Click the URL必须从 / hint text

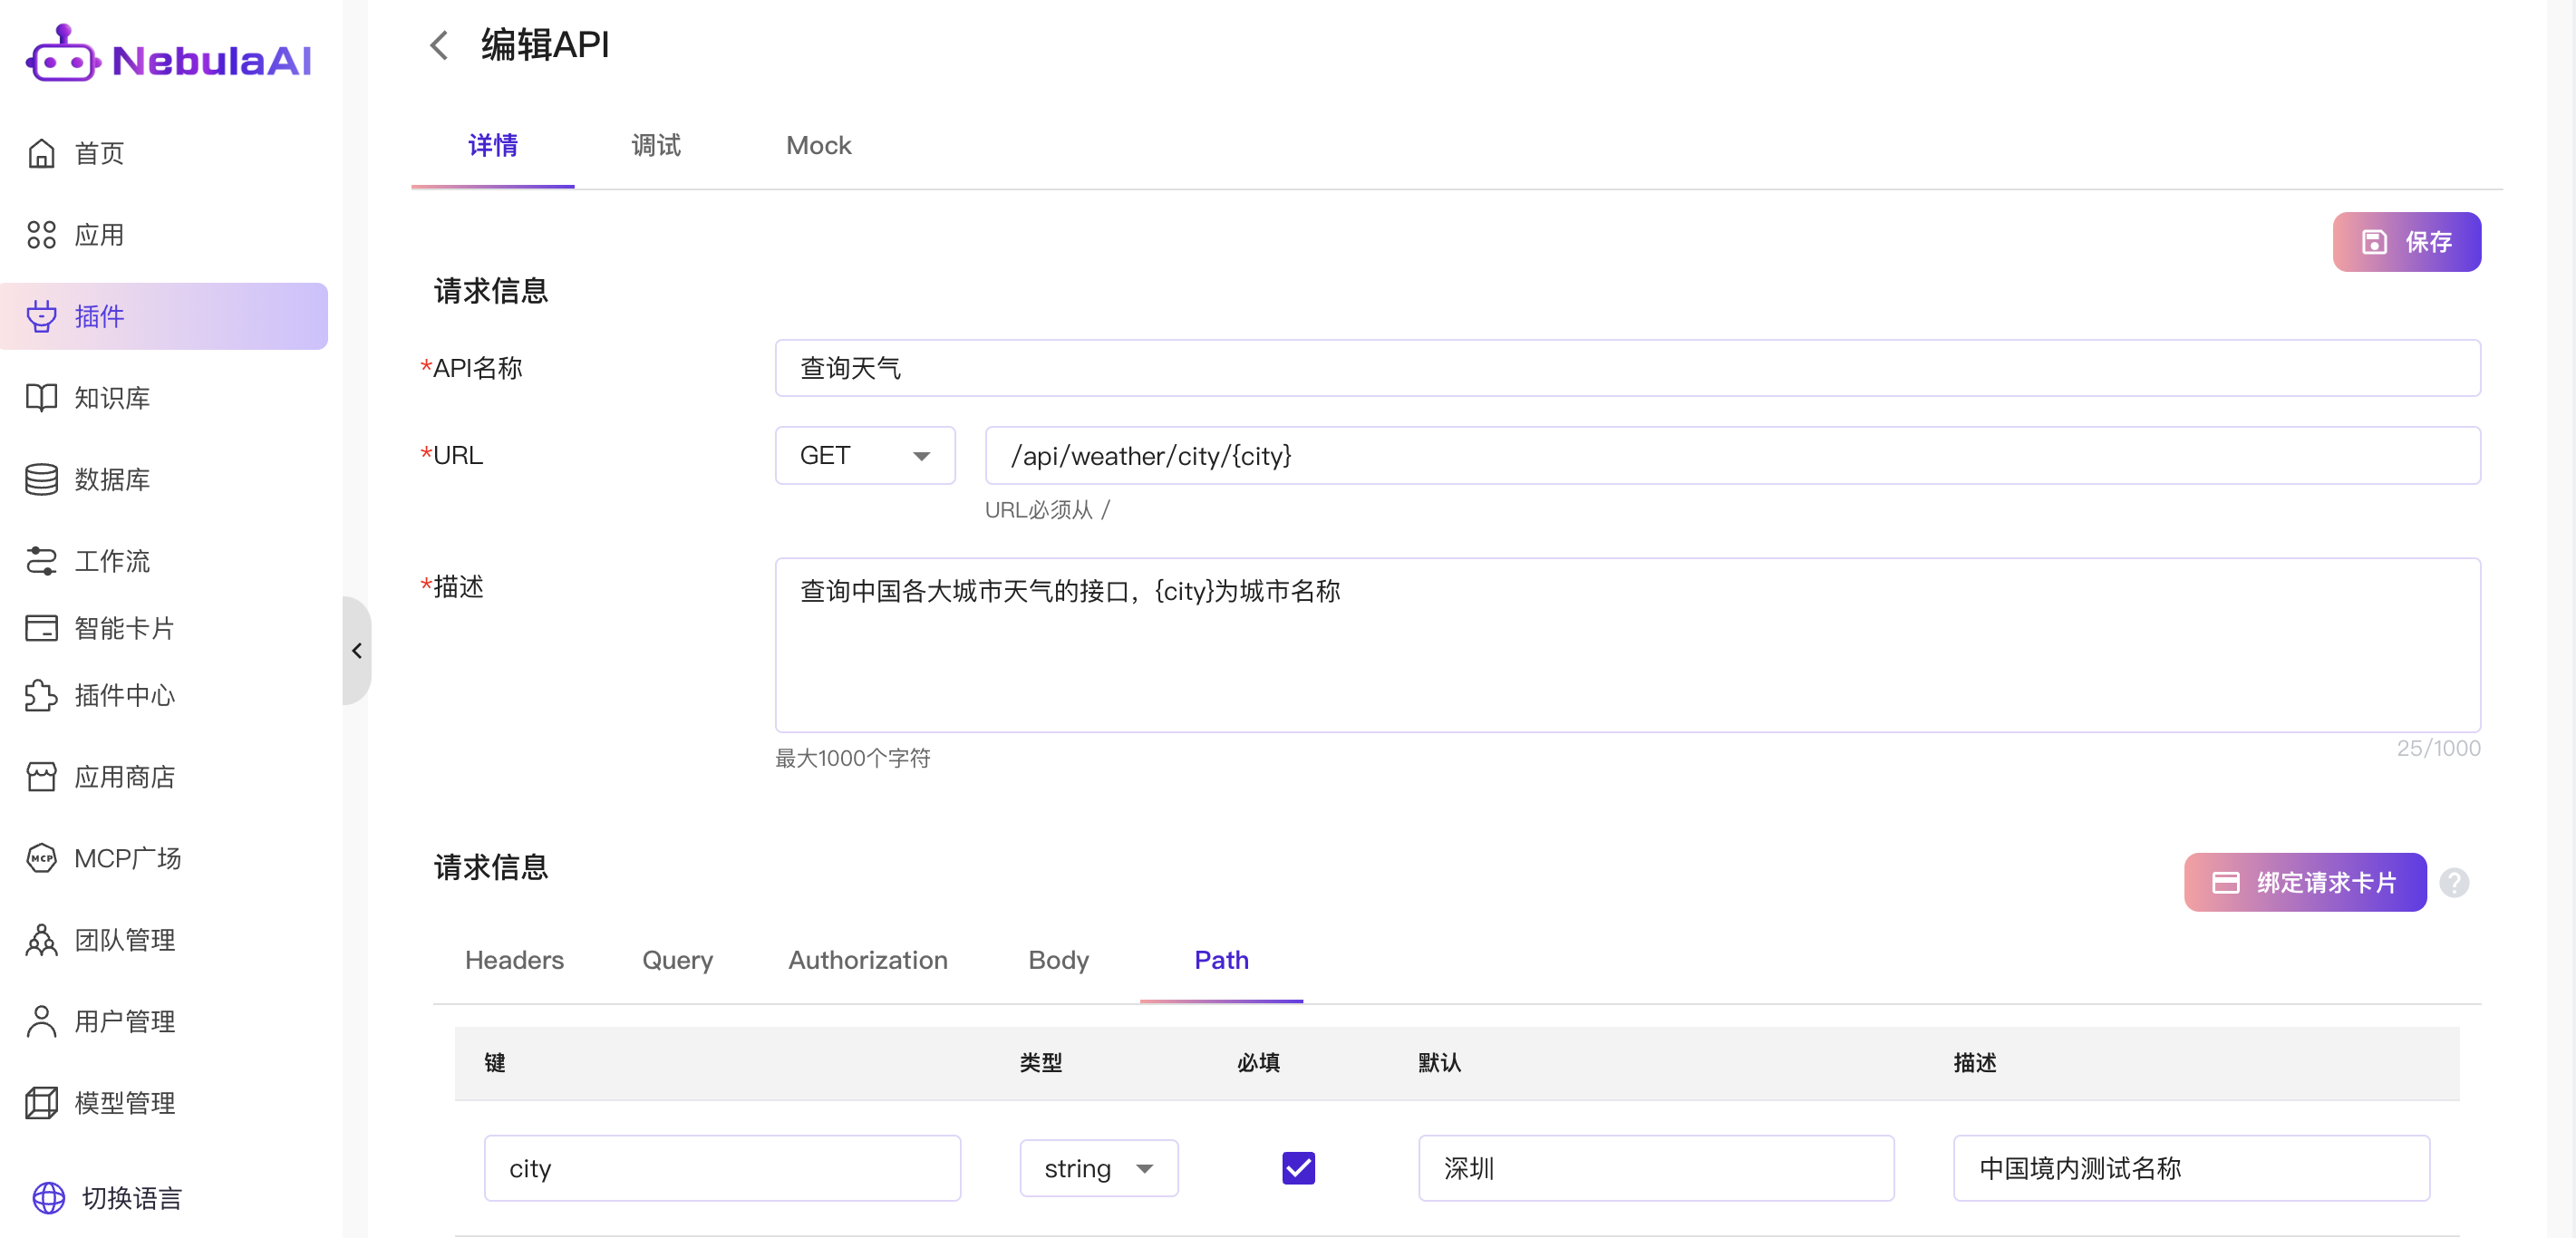(1047, 510)
